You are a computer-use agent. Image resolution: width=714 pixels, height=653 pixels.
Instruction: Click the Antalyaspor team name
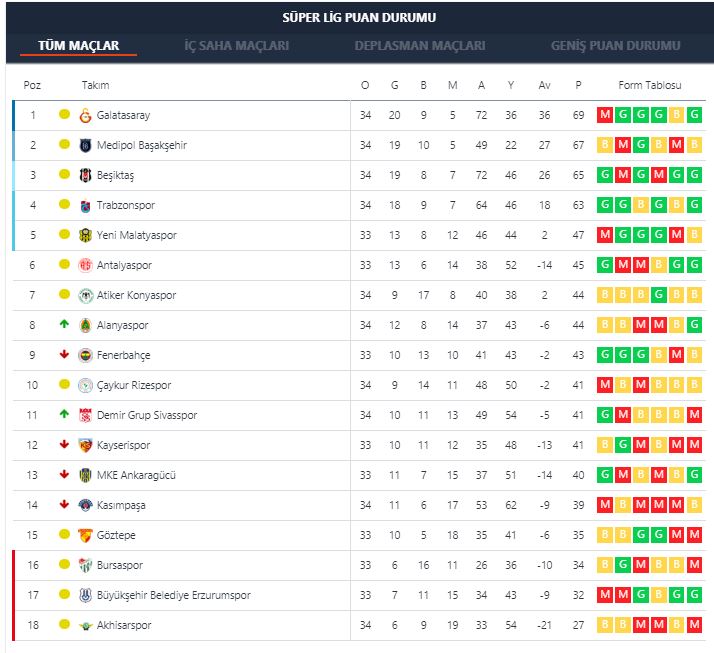[125, 265]
